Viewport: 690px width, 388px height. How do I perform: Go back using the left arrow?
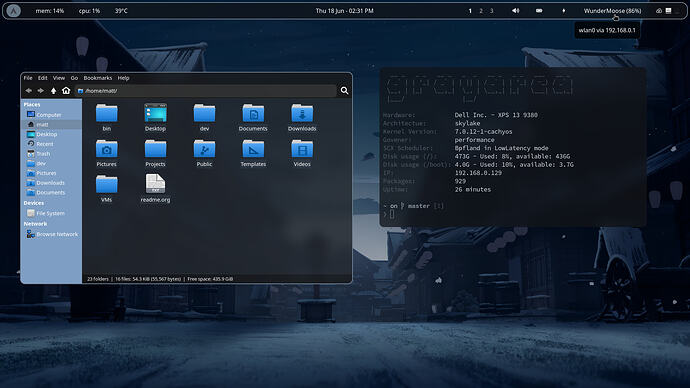29,91
